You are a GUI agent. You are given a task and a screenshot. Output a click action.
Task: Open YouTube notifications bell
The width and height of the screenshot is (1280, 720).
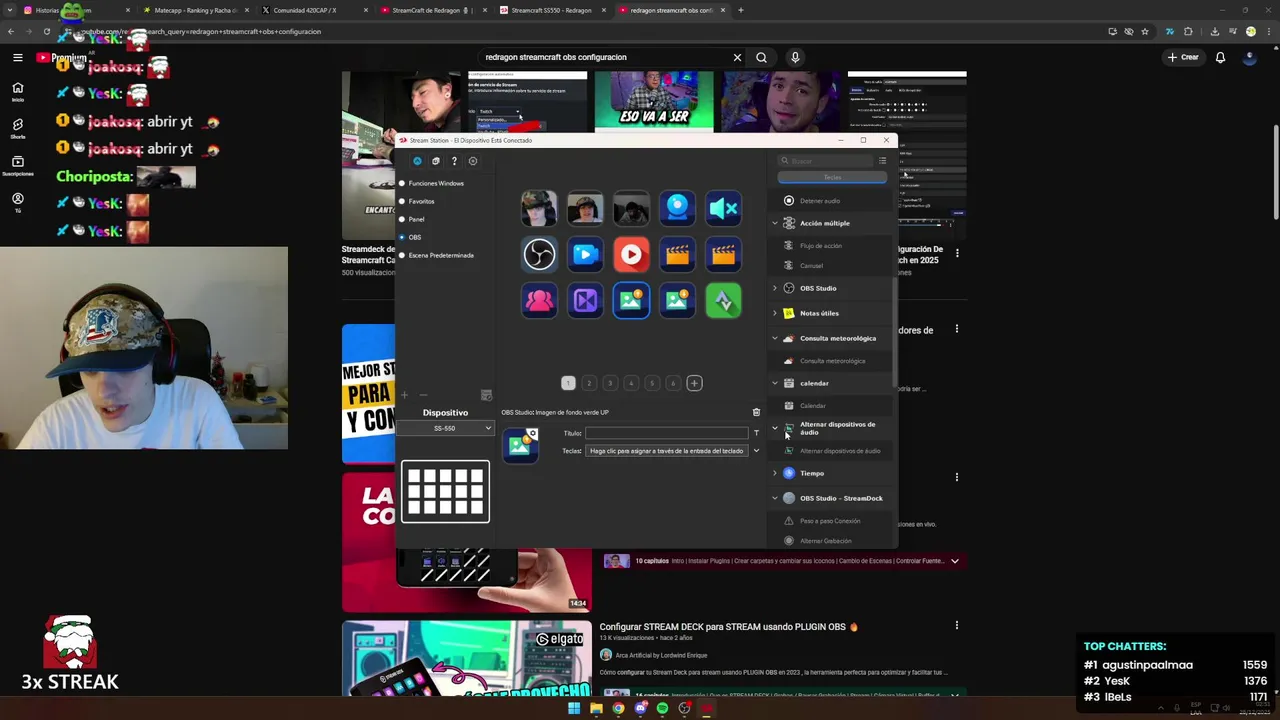[1220, 57]
